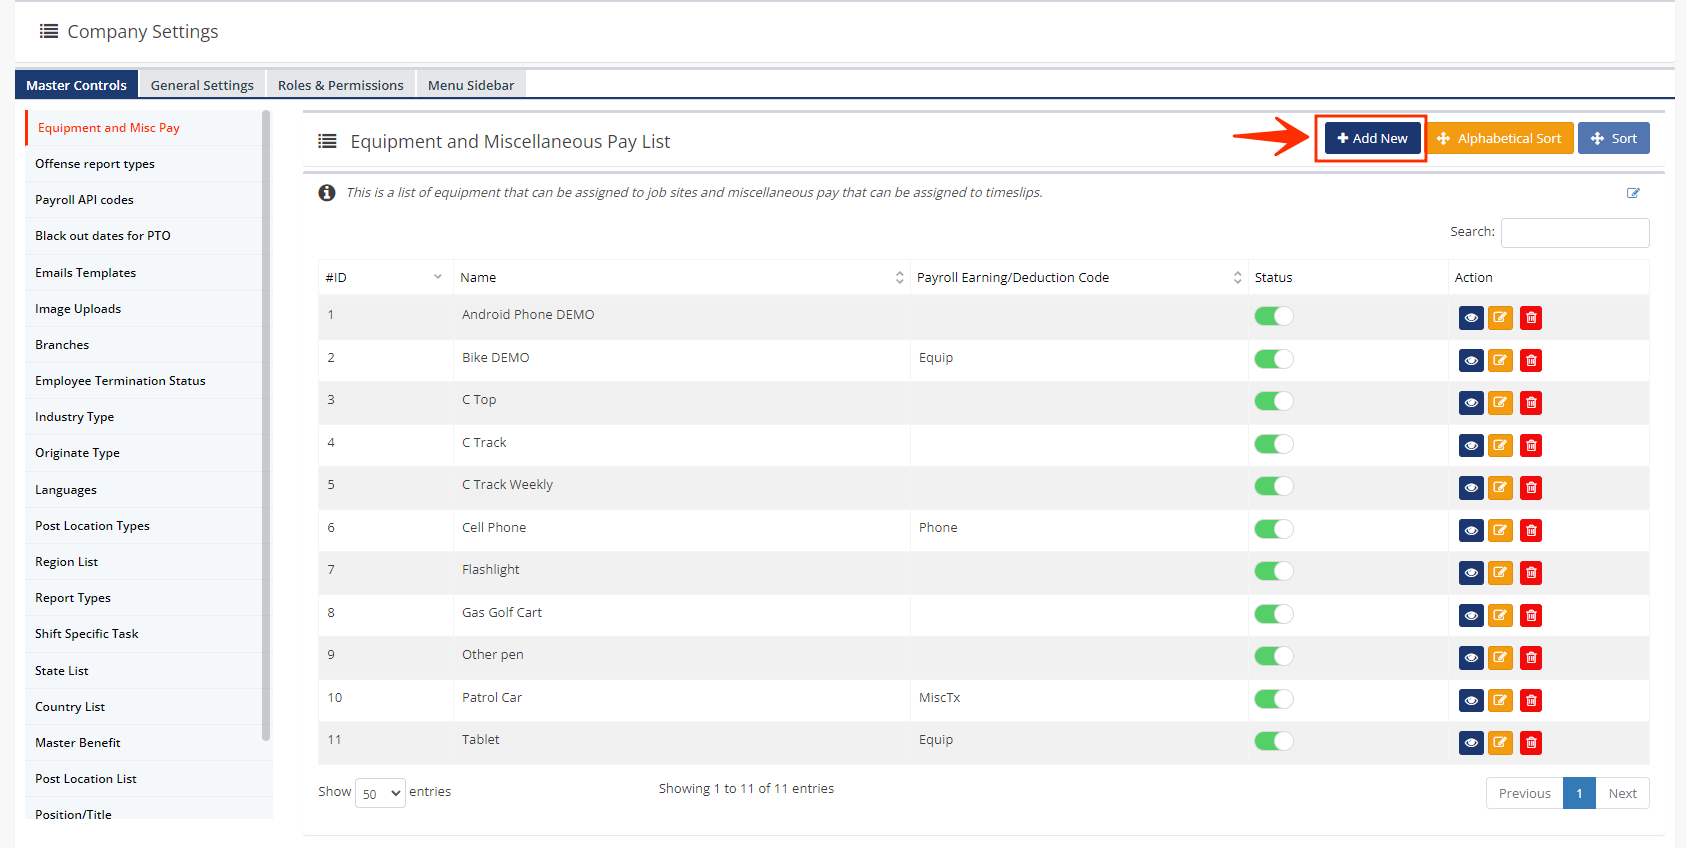Turn off Tablet status switch
This screenshot has height=848, width=1686.
point(1273,741)
